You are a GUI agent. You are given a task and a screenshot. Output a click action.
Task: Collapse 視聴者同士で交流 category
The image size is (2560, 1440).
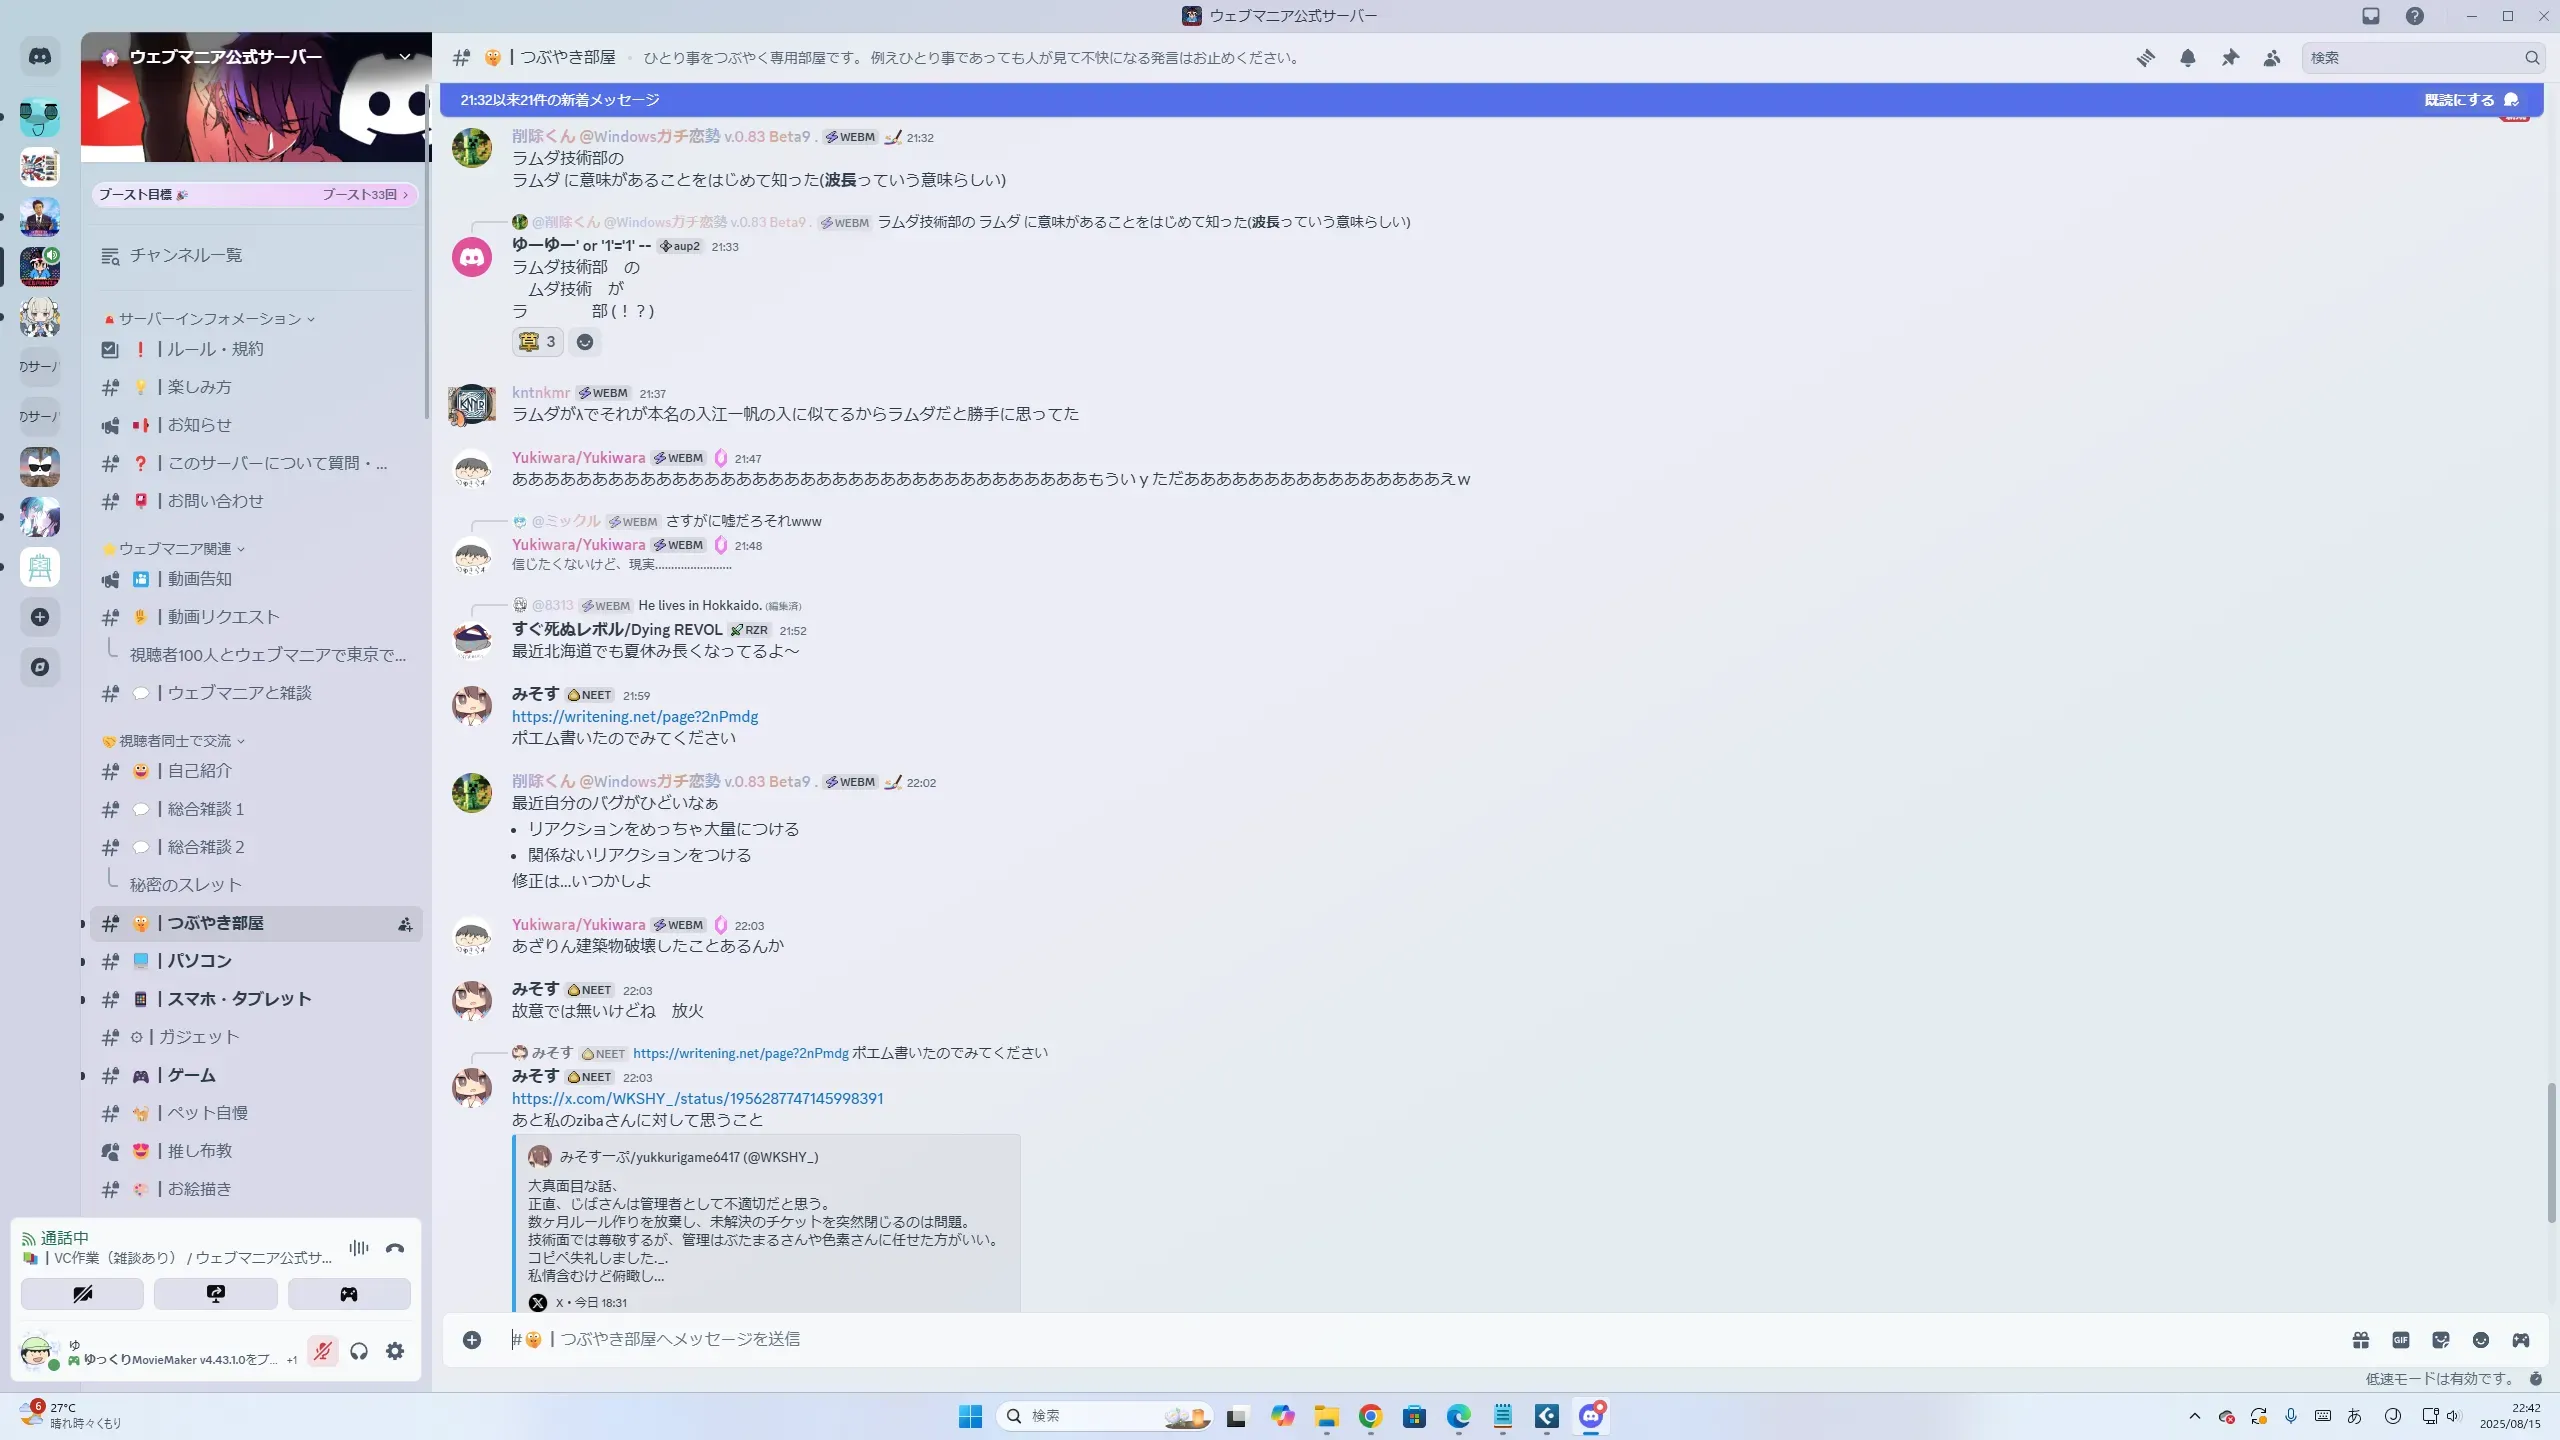click(x=175, y=741)
